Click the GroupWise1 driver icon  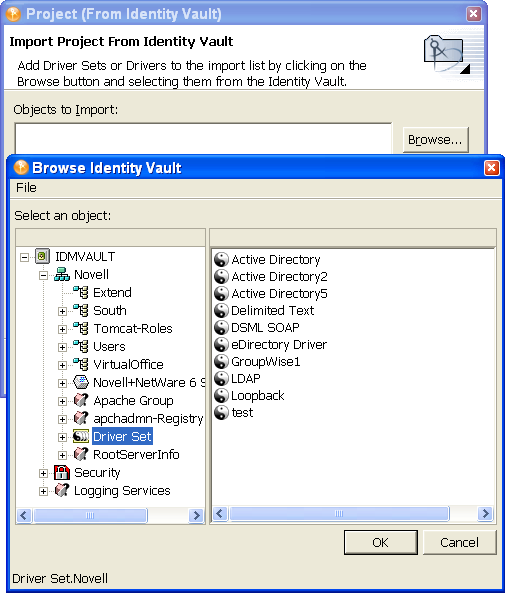click(221, 362)
